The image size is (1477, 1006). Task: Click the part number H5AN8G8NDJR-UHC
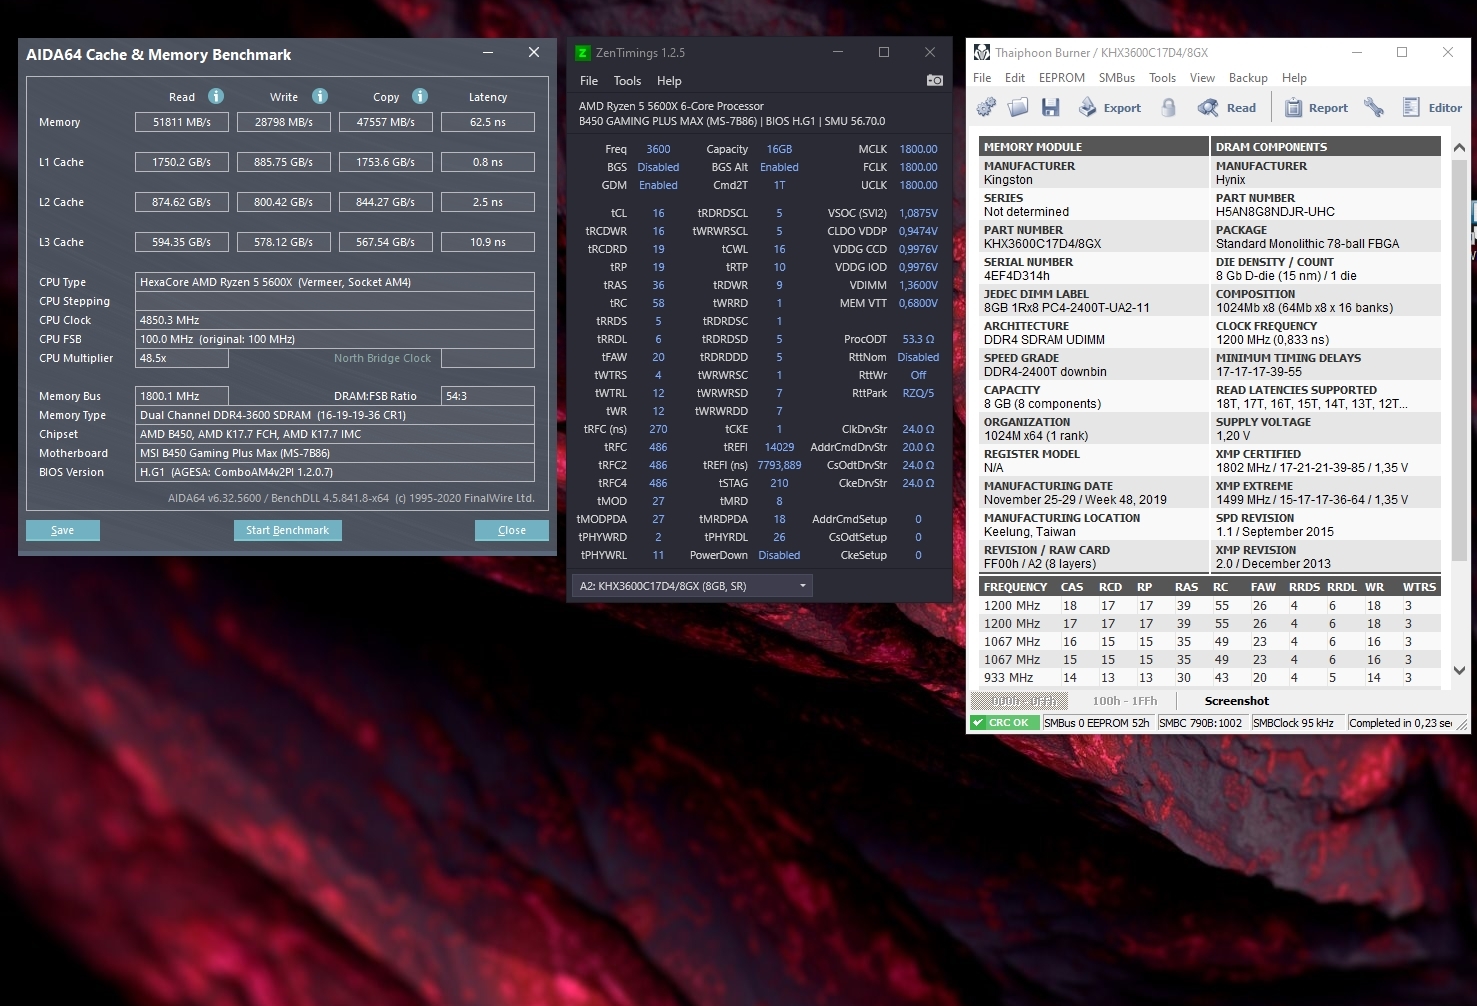pos(1275,212)
